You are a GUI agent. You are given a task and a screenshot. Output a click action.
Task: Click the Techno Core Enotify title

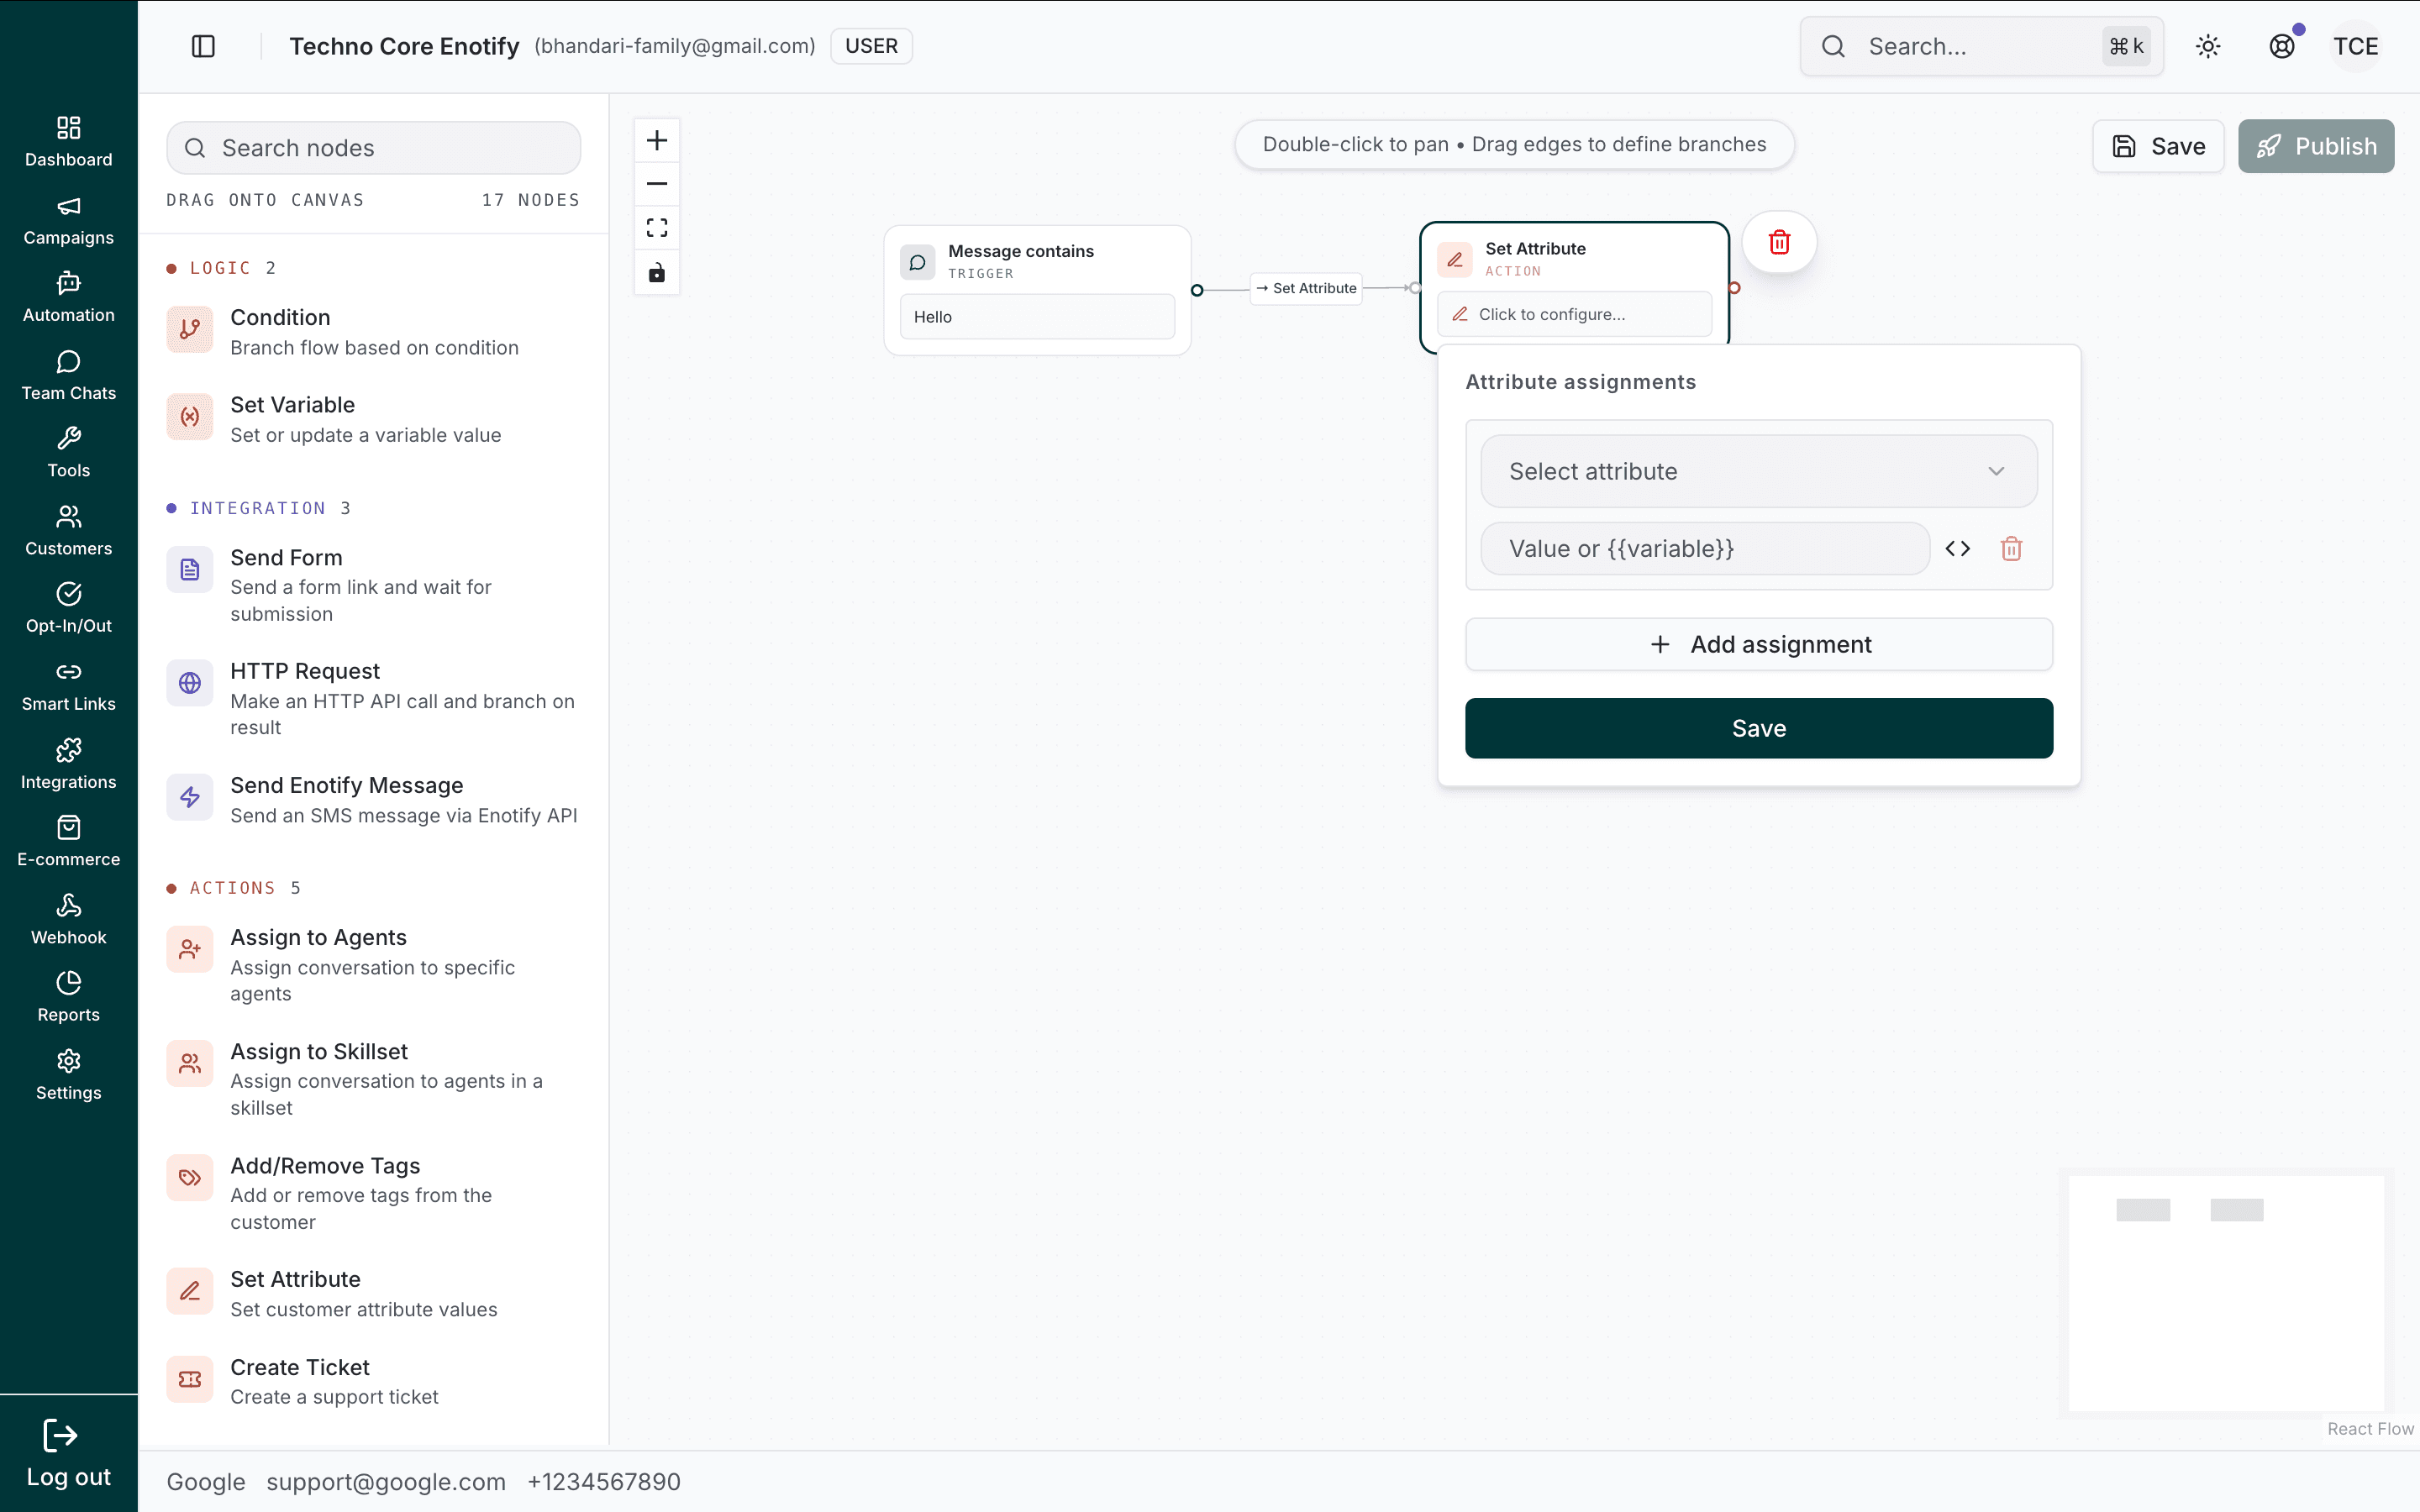coord(404,46)
